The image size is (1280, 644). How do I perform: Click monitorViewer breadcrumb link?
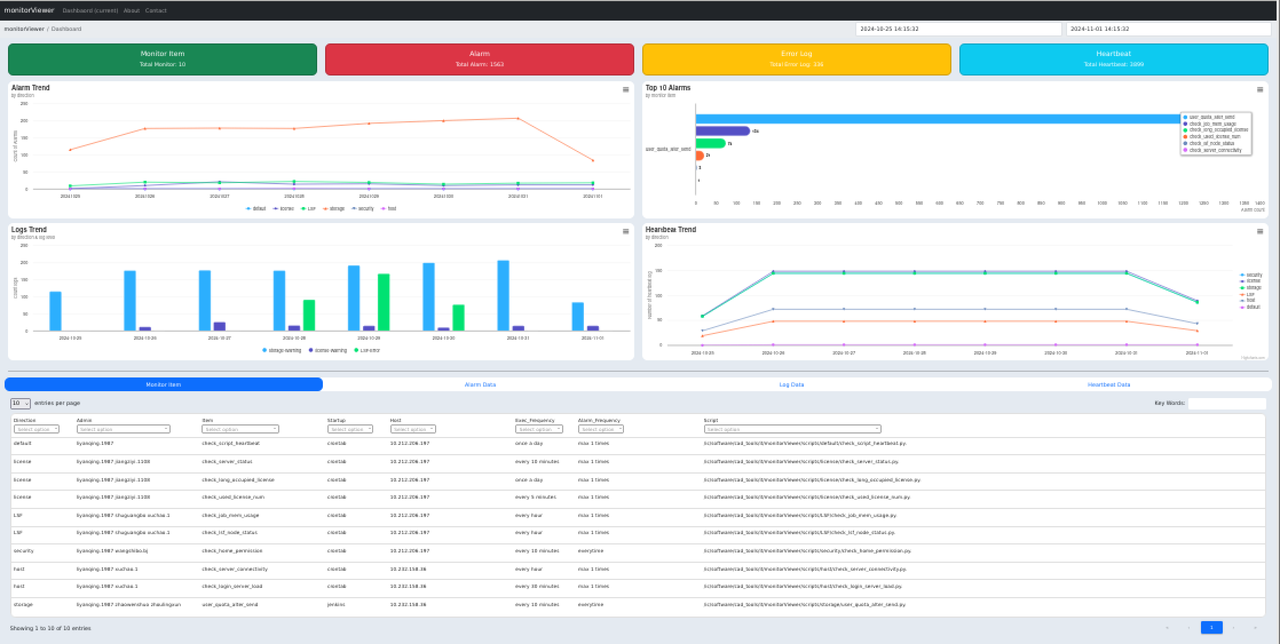[x=24, y=29]
